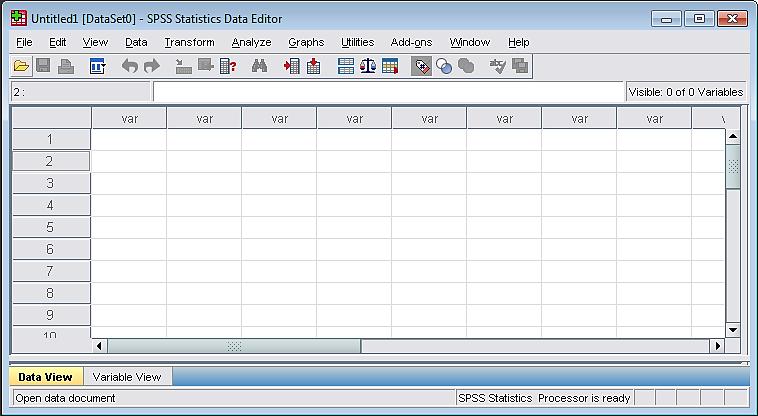Click the Go to Case icon
The image size is (758, 416).
point(183,66)
